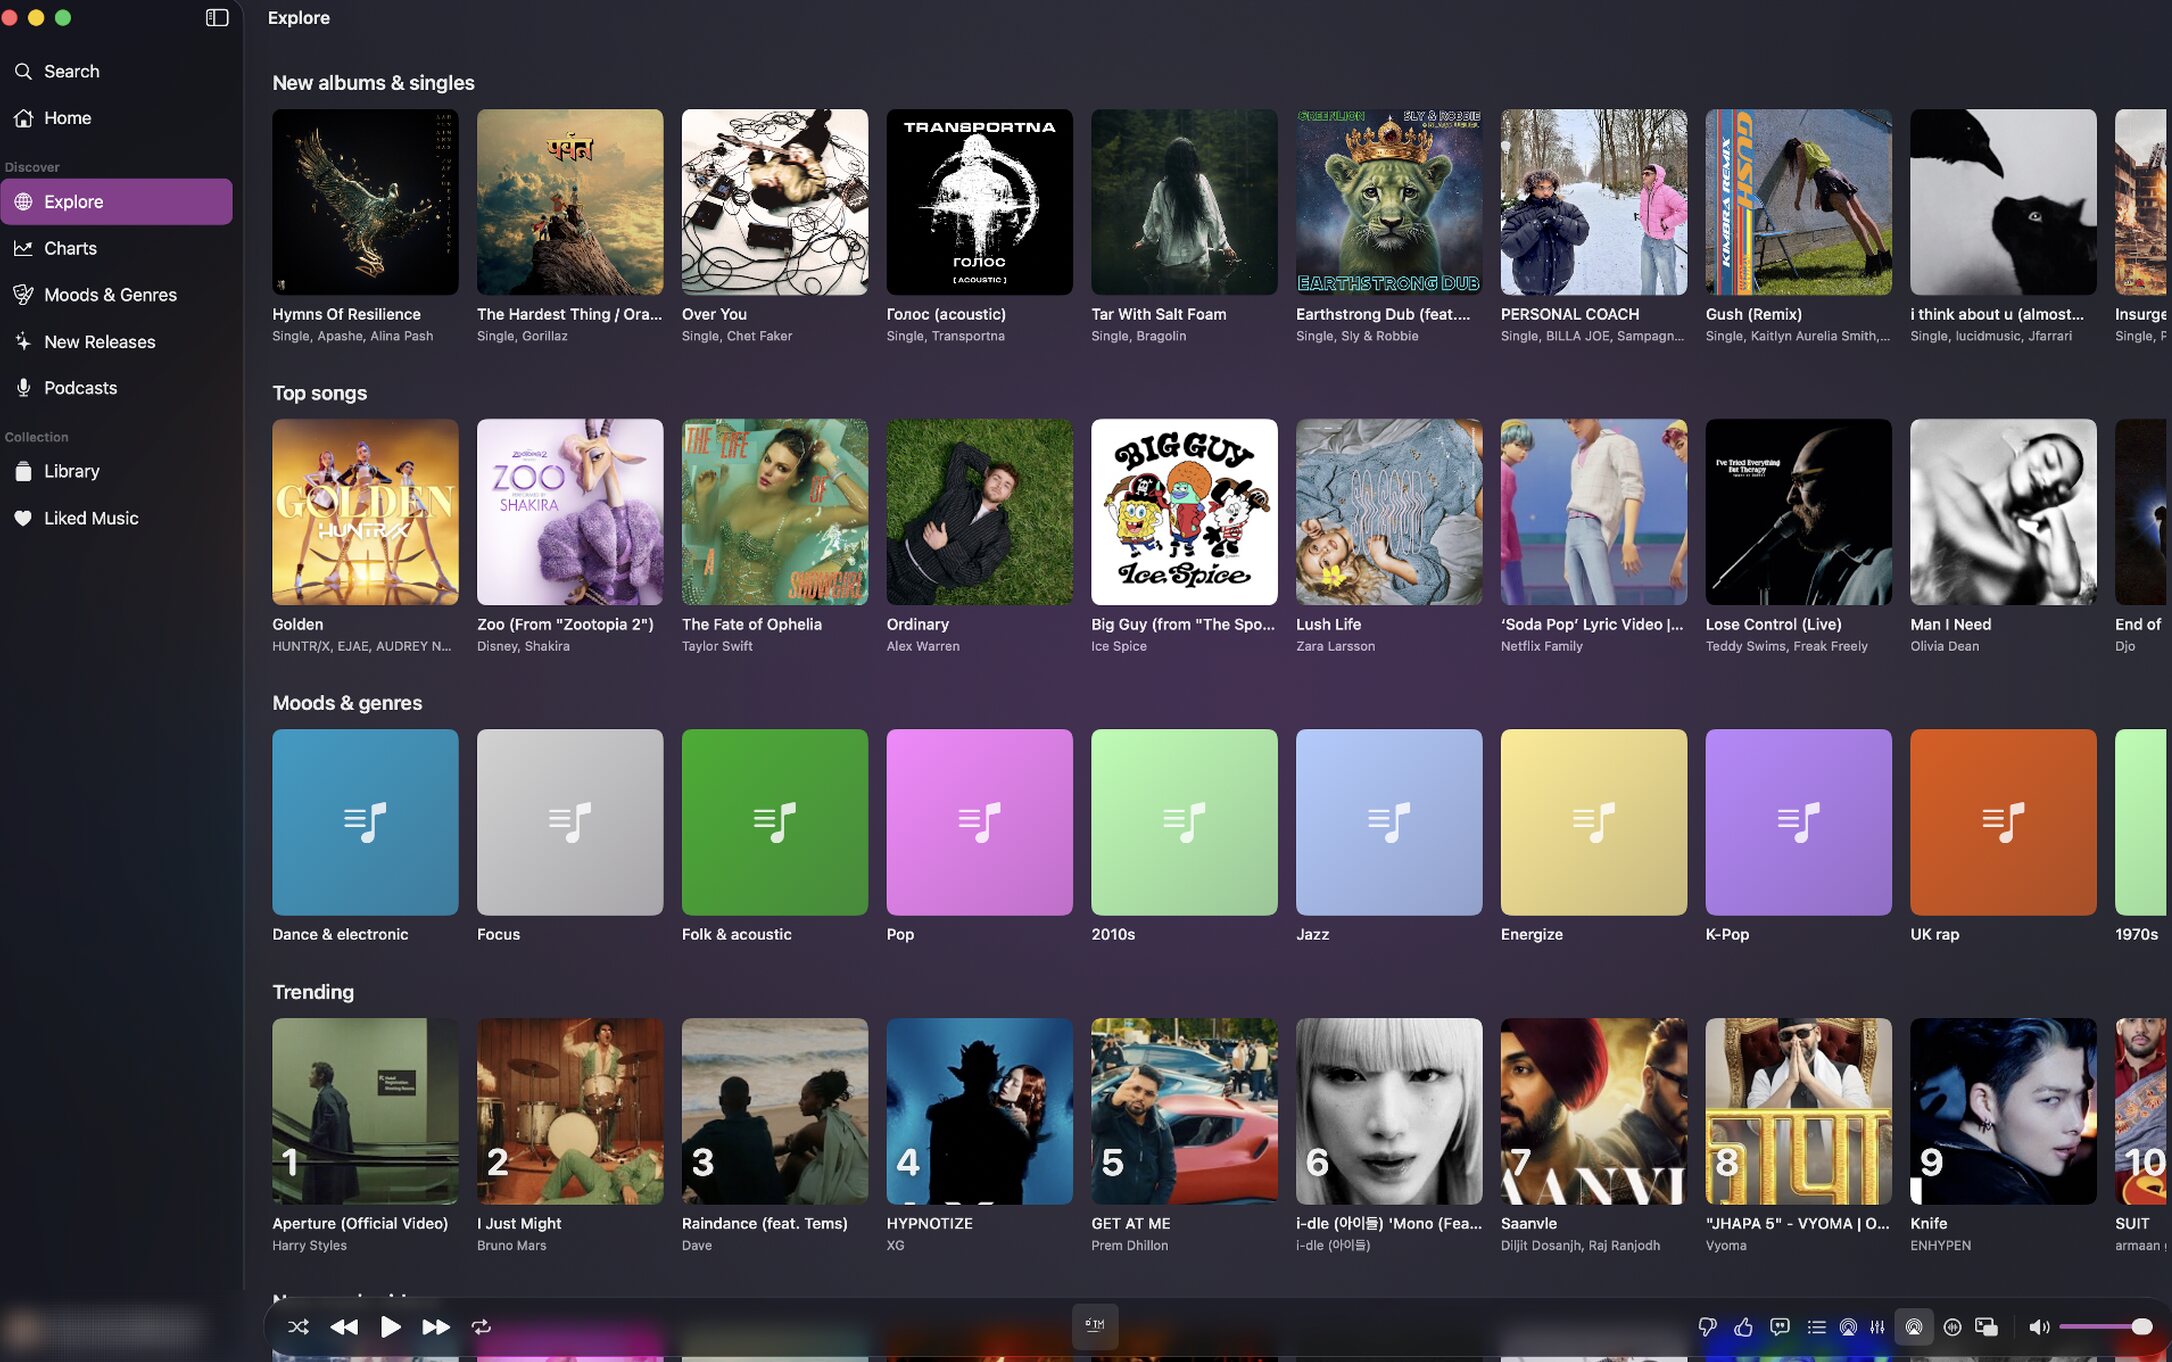Viewport: 2172px width, 1362px height.
Task: Open Gush (Remix) cover
Action: pyautogui.click(x=1798, y=202)
